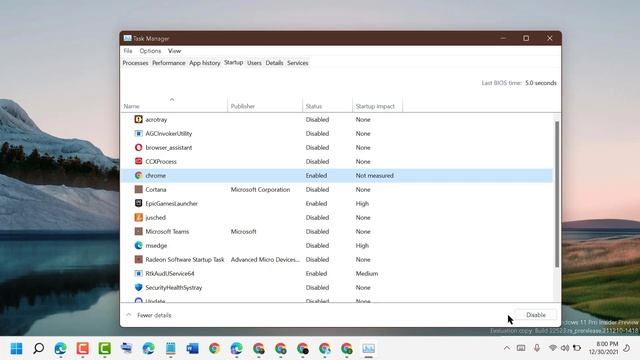Viewport: 640px width, 360px height.
Task: Collapse with Fewer details chevron
Action: [129, 315]
